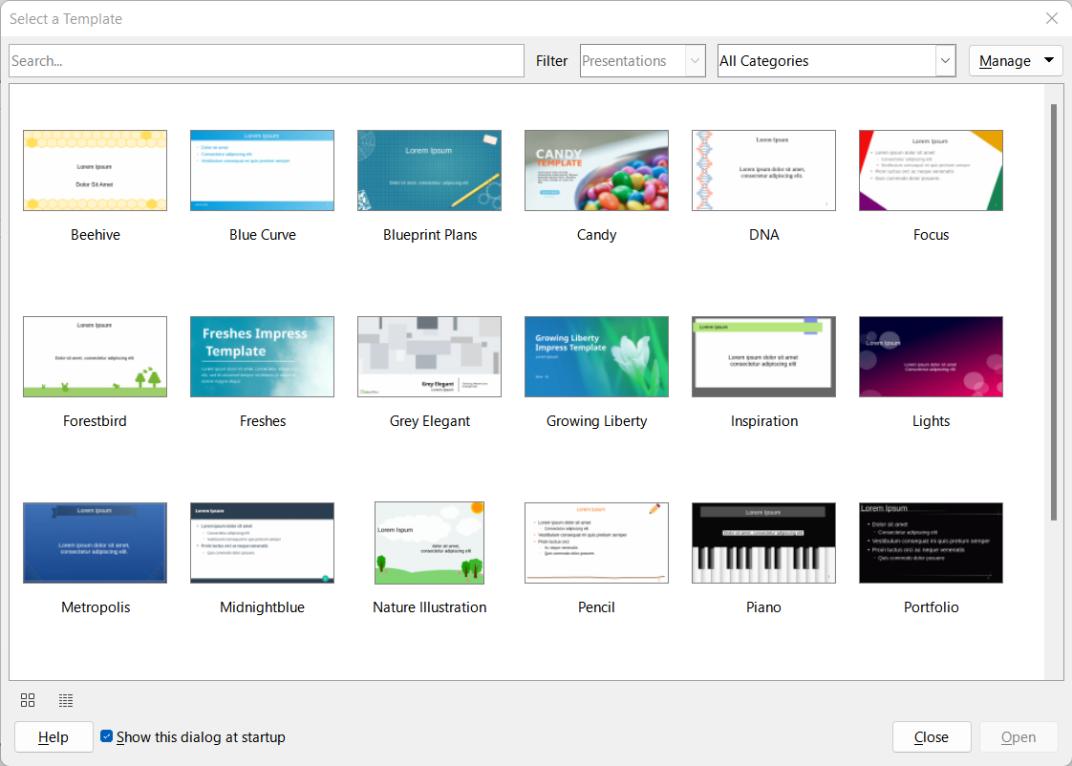Click the 'Growing Liberty' template name
Viewport: 1072px width, 766px height.
tap(597, 421)
